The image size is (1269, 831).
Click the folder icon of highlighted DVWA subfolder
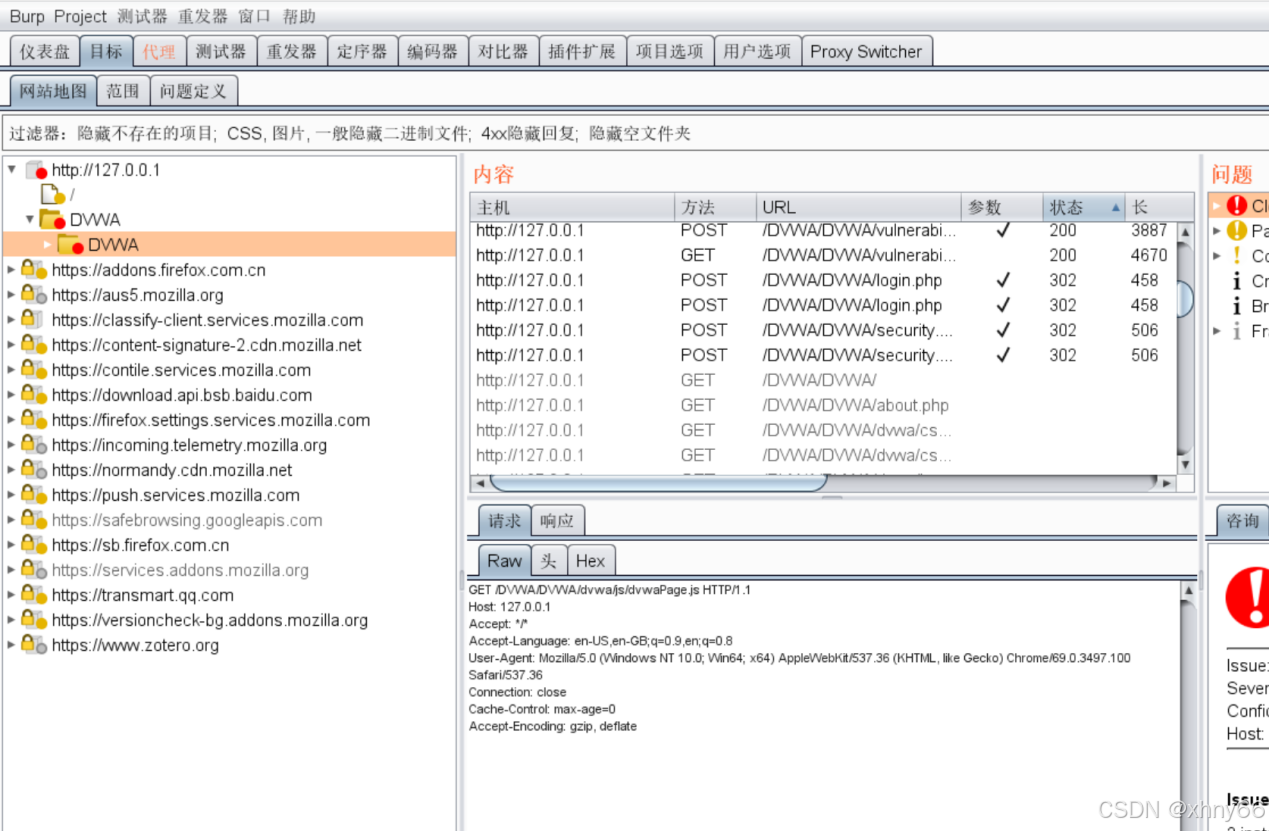click(x=70, y=245)
